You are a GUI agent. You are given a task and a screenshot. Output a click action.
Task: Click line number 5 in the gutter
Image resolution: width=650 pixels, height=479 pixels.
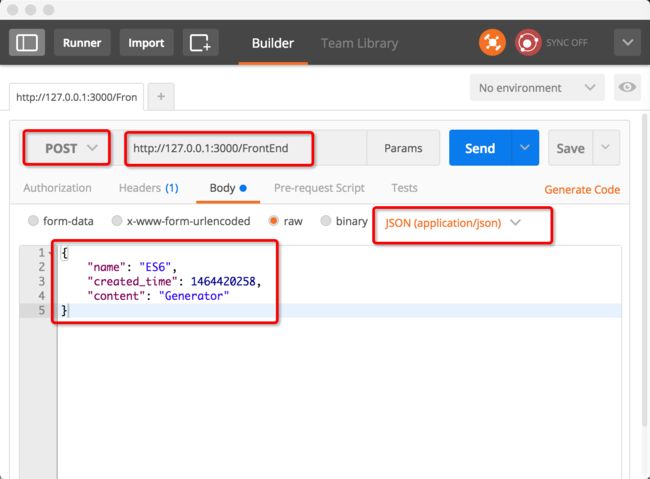coord(41,310)
